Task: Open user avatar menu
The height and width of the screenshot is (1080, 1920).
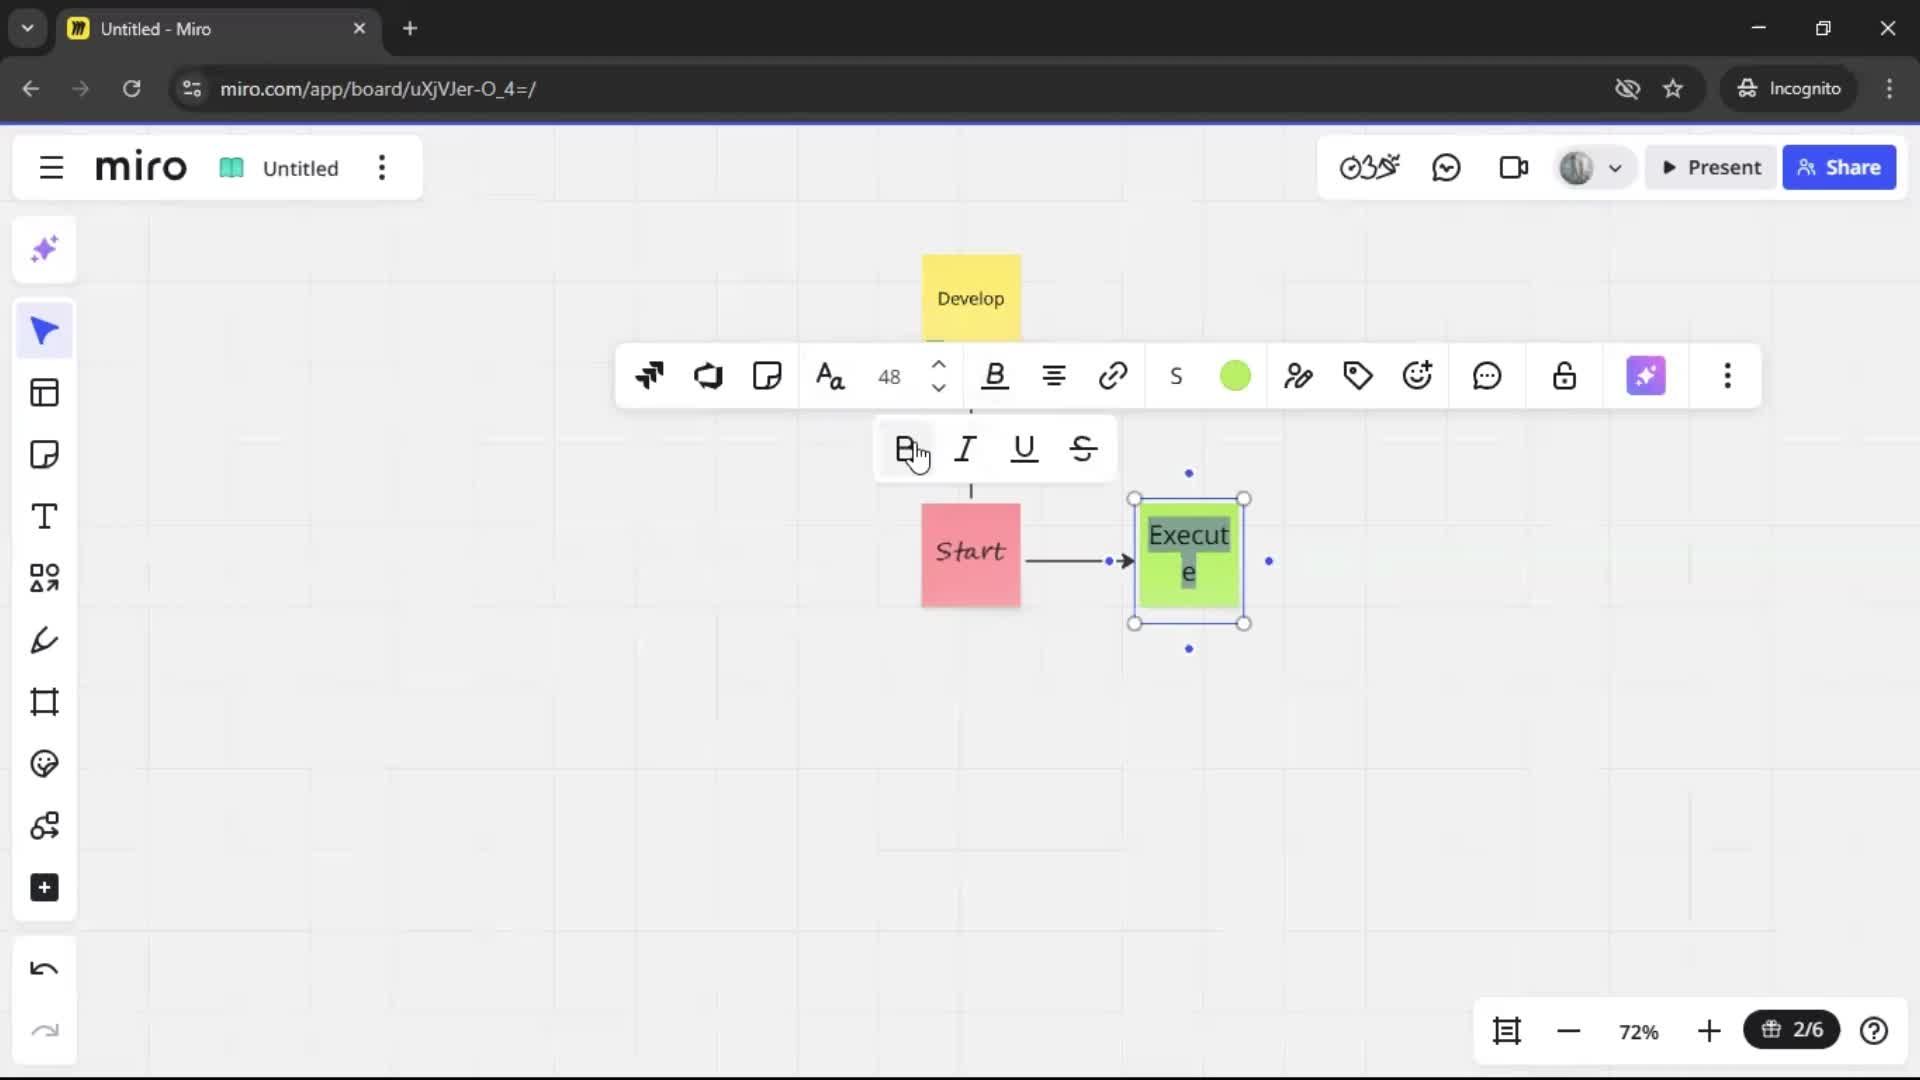Action: 1576,168
